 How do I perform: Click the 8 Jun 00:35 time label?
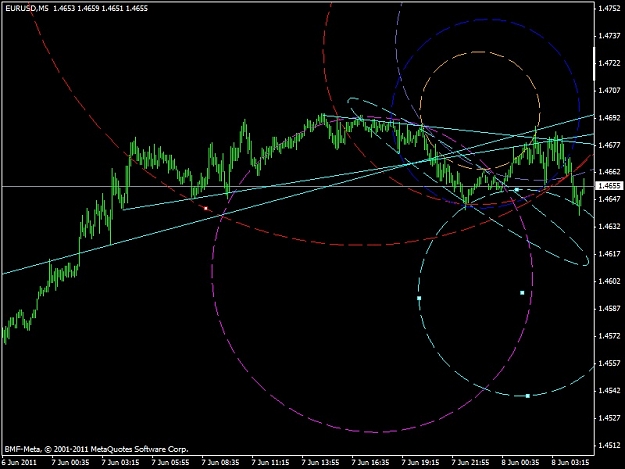click(521, 463)
